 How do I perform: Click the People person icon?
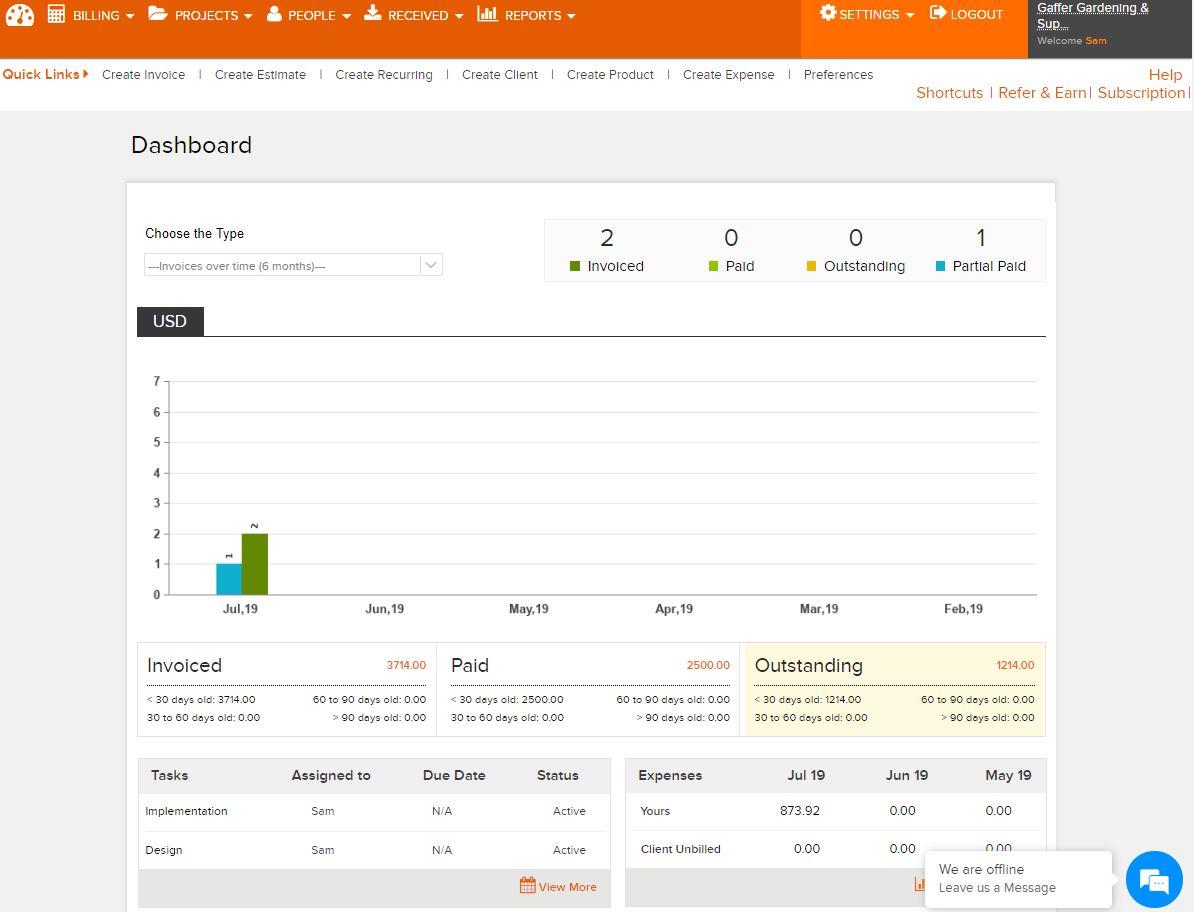(274, 14)
